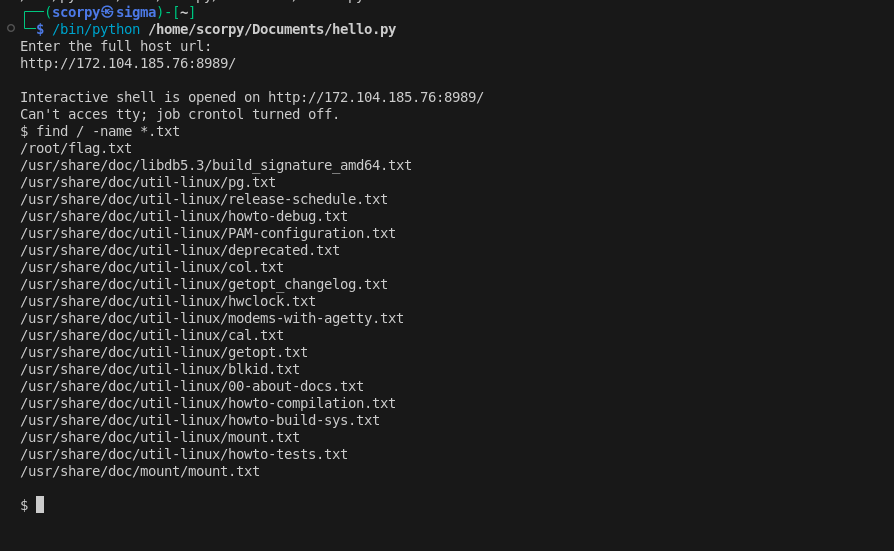Click the /usr/share/doc/mount/mount.txt path
Screen dimensions: 894x551
point(140,471)
